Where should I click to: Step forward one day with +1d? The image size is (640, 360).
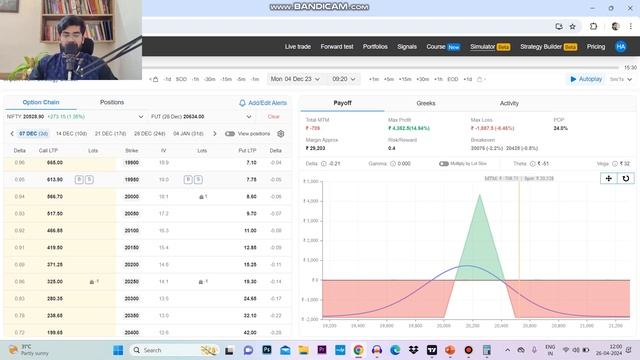click(x=467, y=79)
